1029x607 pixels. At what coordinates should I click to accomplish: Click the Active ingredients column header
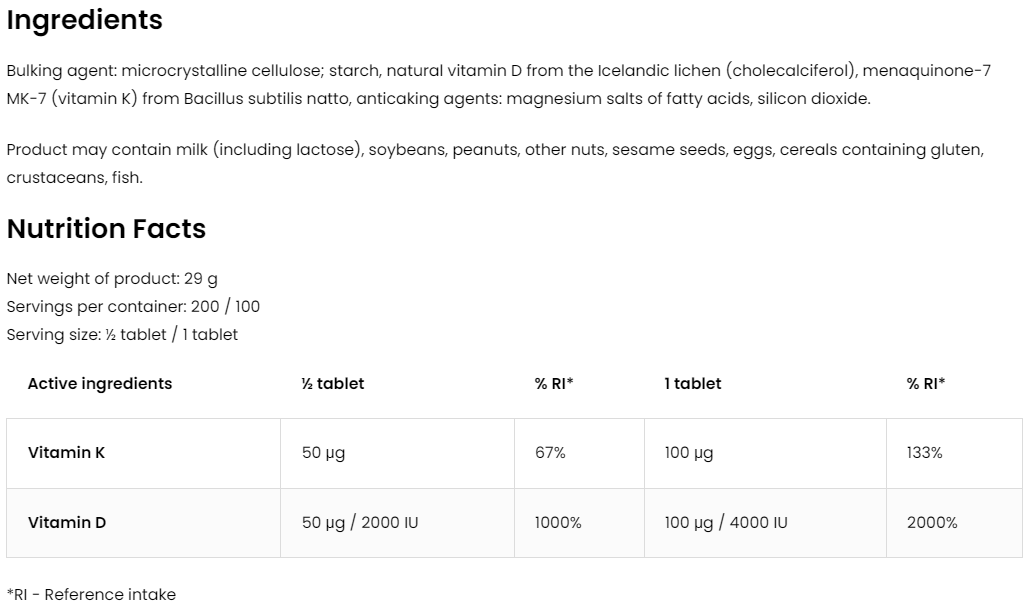point(100,384)
